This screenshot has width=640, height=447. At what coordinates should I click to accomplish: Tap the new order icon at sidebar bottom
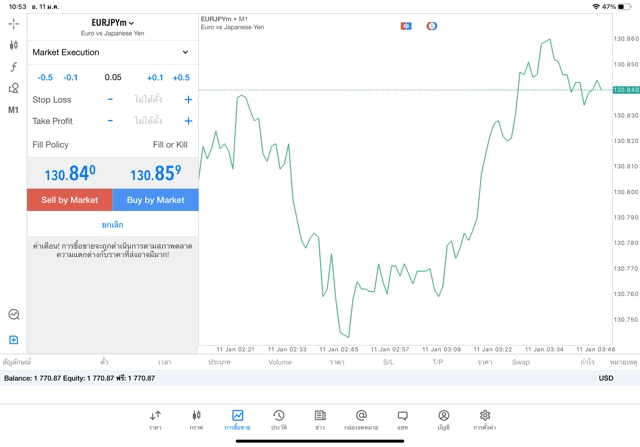click(x=13, y=340)
